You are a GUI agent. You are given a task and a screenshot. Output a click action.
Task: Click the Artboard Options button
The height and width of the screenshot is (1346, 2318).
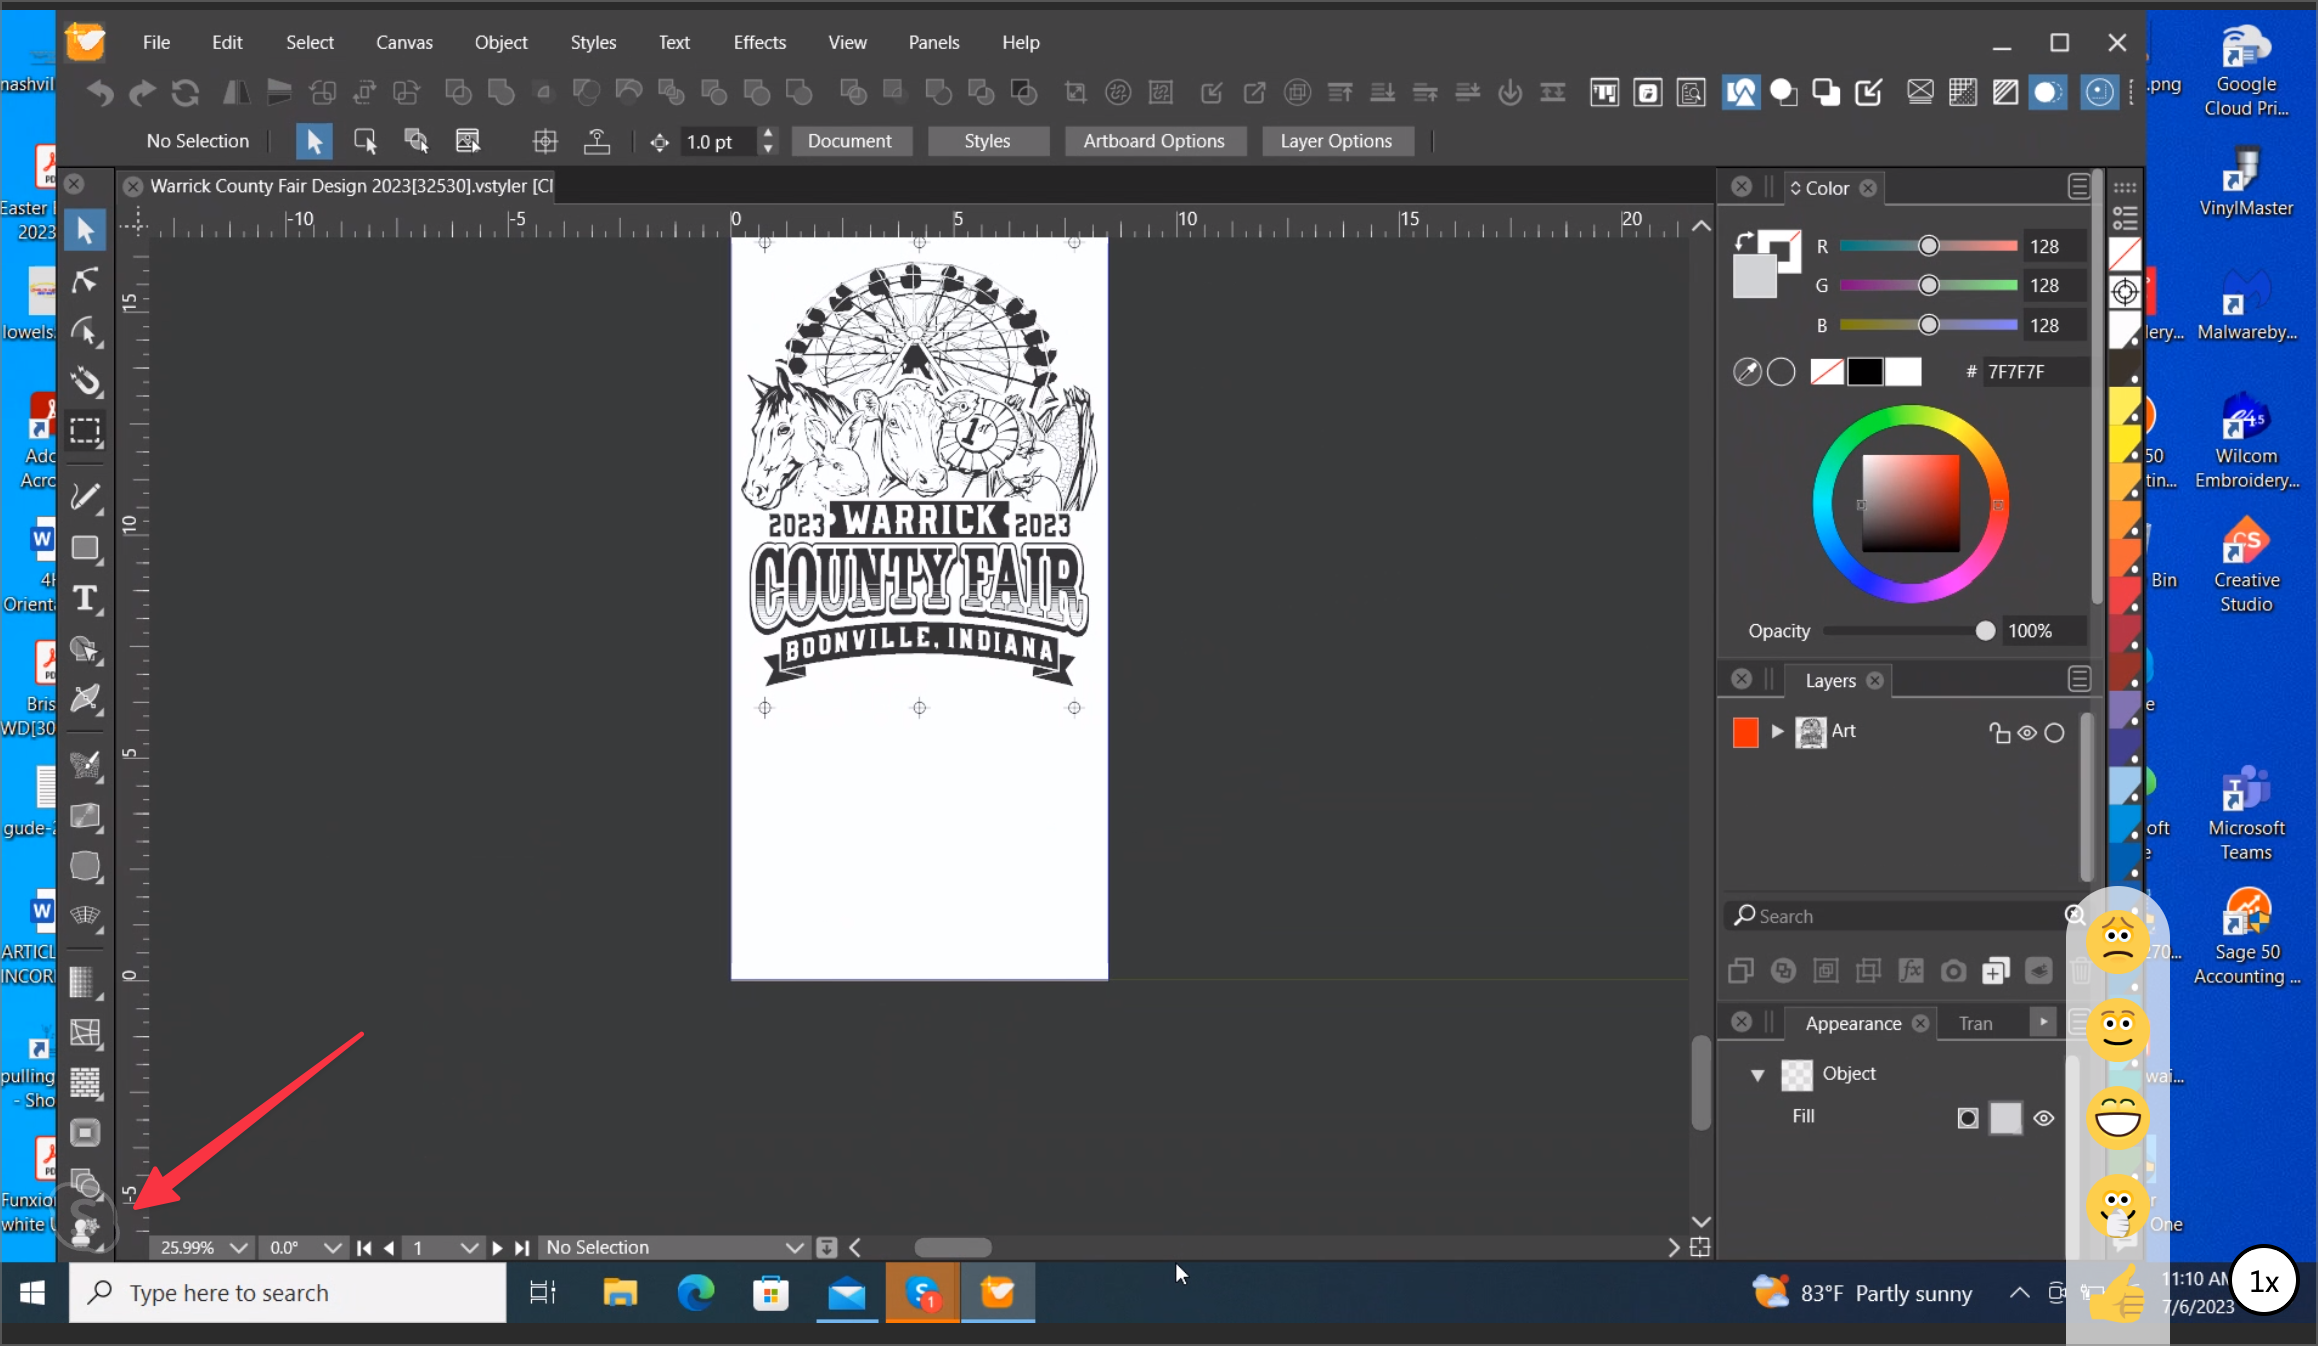pos(1153,141)
